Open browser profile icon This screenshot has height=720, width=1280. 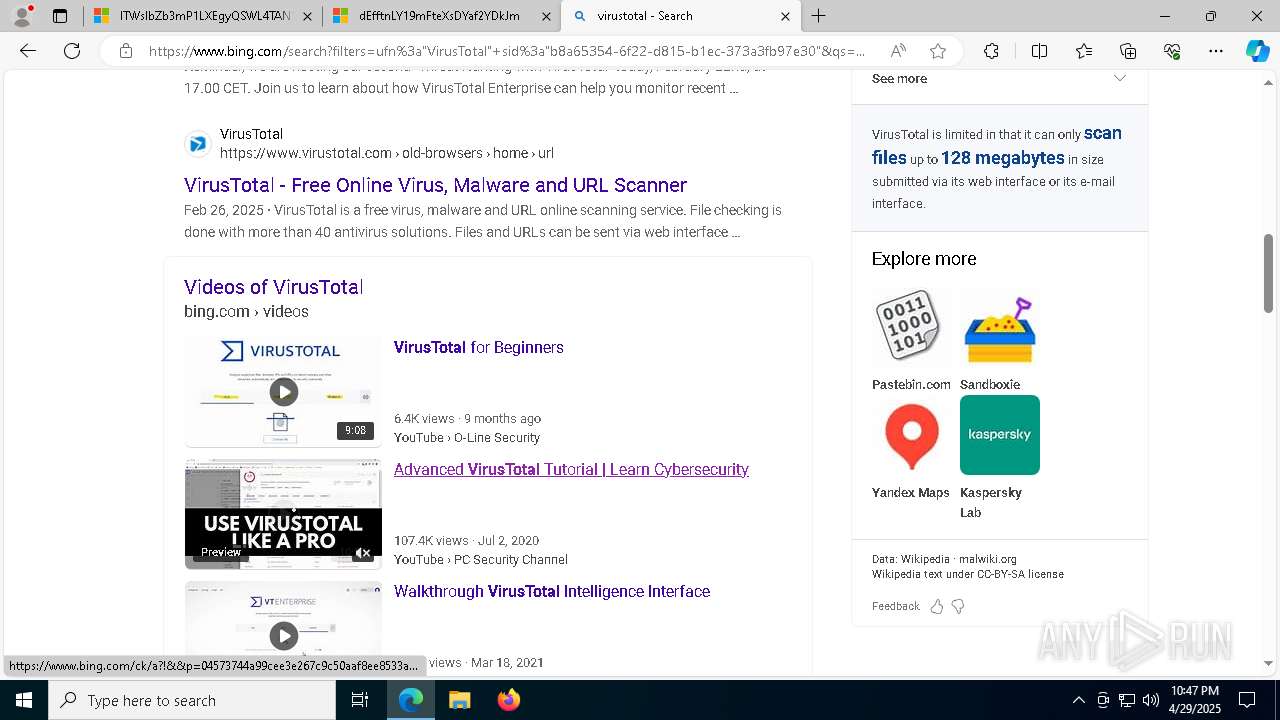[22, 16]
